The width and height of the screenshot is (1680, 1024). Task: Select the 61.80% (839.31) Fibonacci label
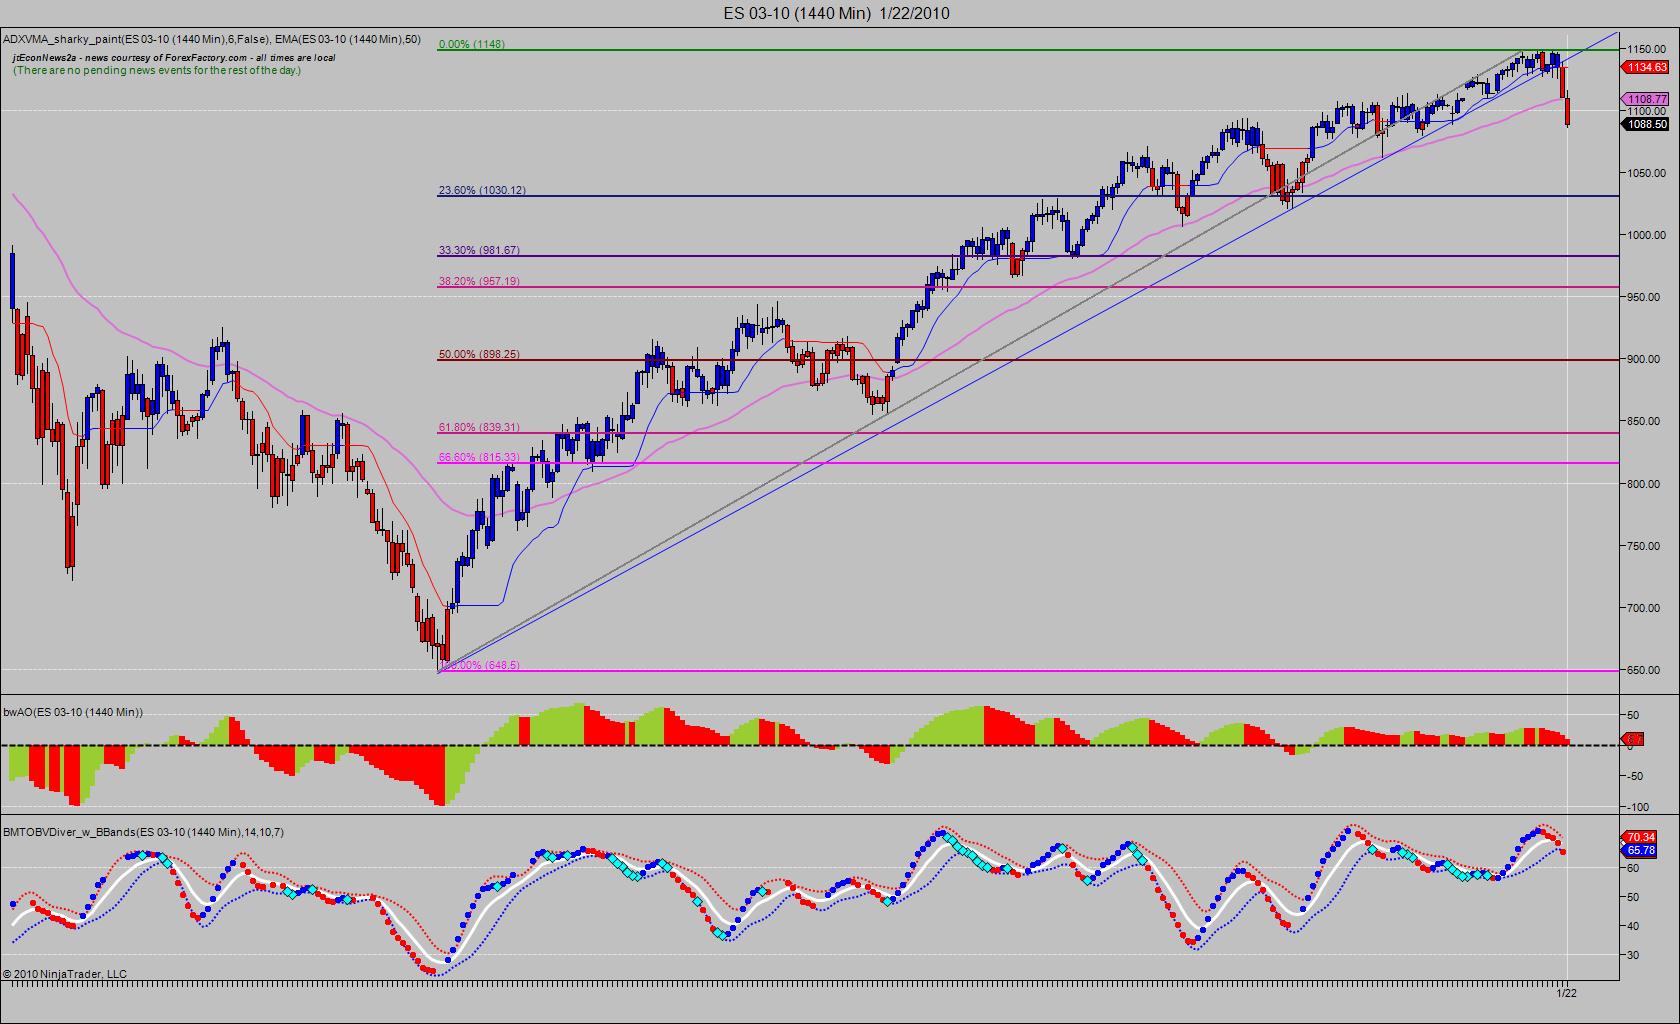click(x=479, y=427)
